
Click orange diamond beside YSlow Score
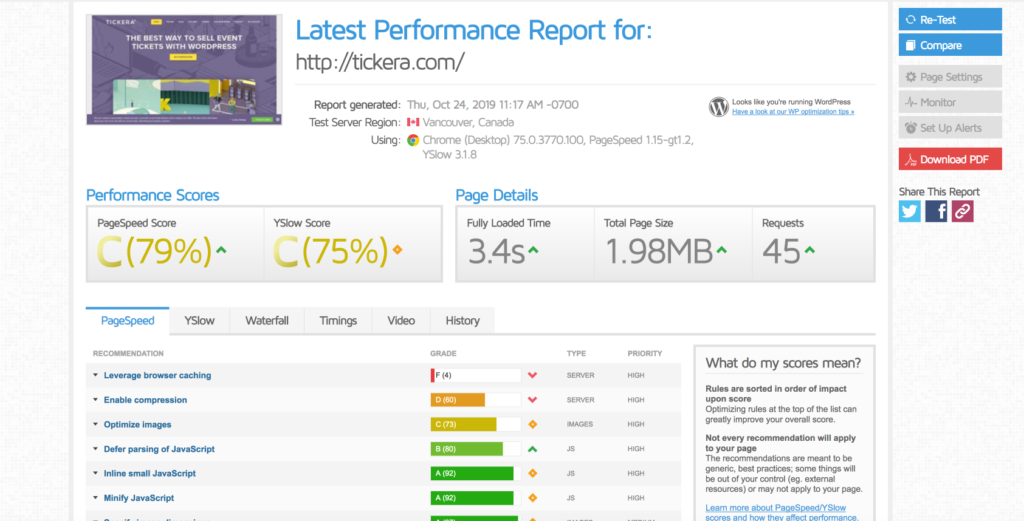[x=397, y=249]
